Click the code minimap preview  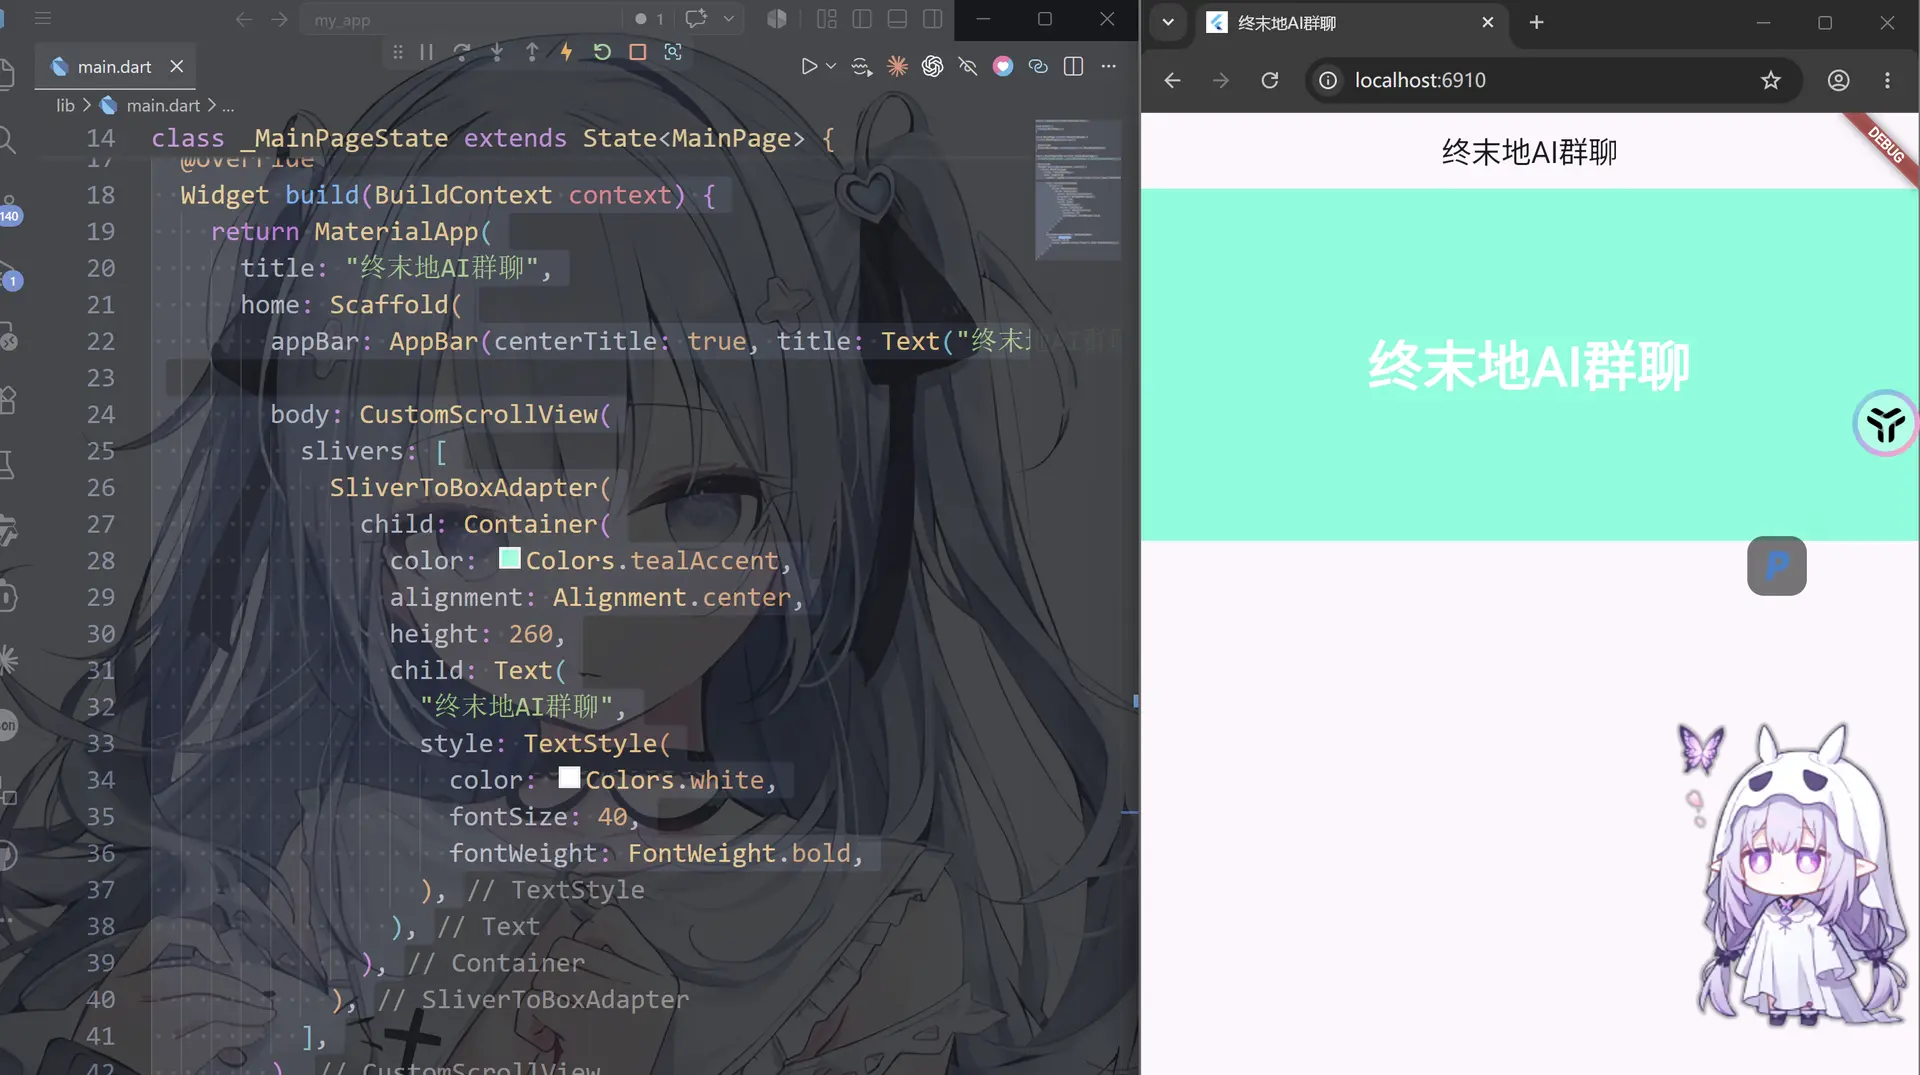point(1077,188)
